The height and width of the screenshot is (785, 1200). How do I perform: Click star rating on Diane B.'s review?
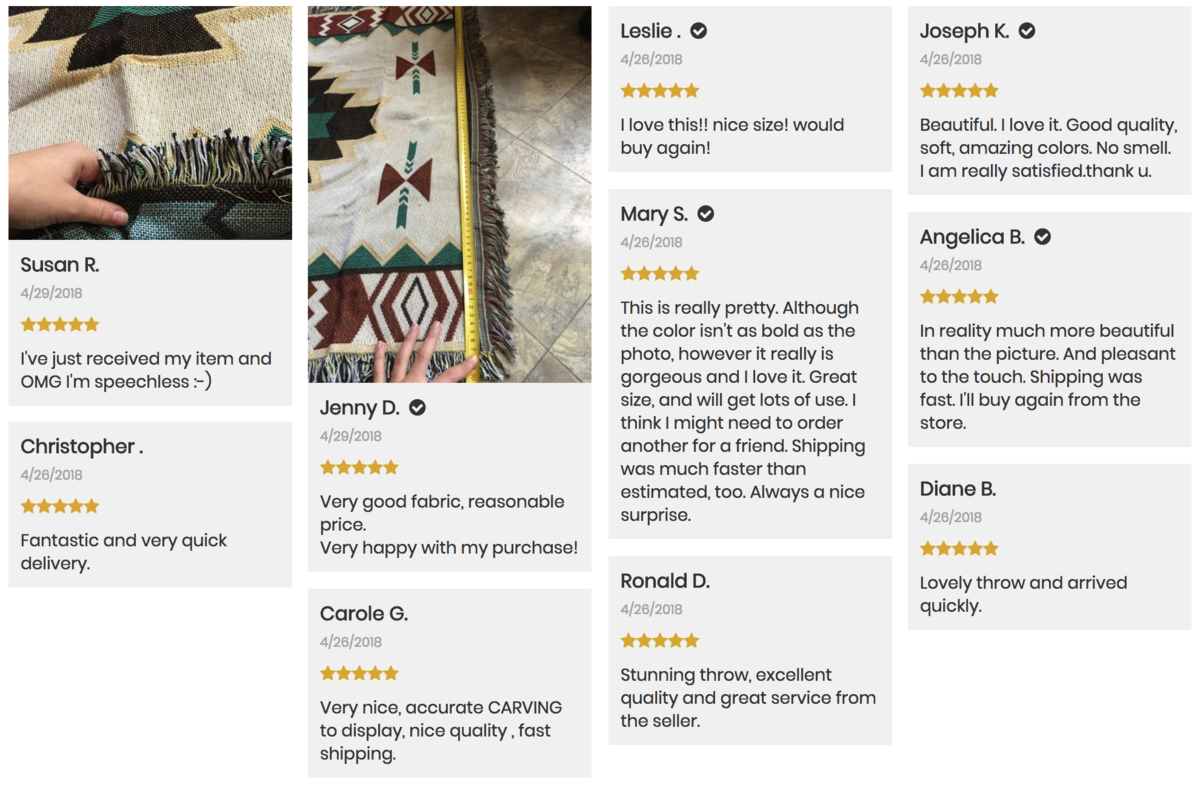coord(959,549)
